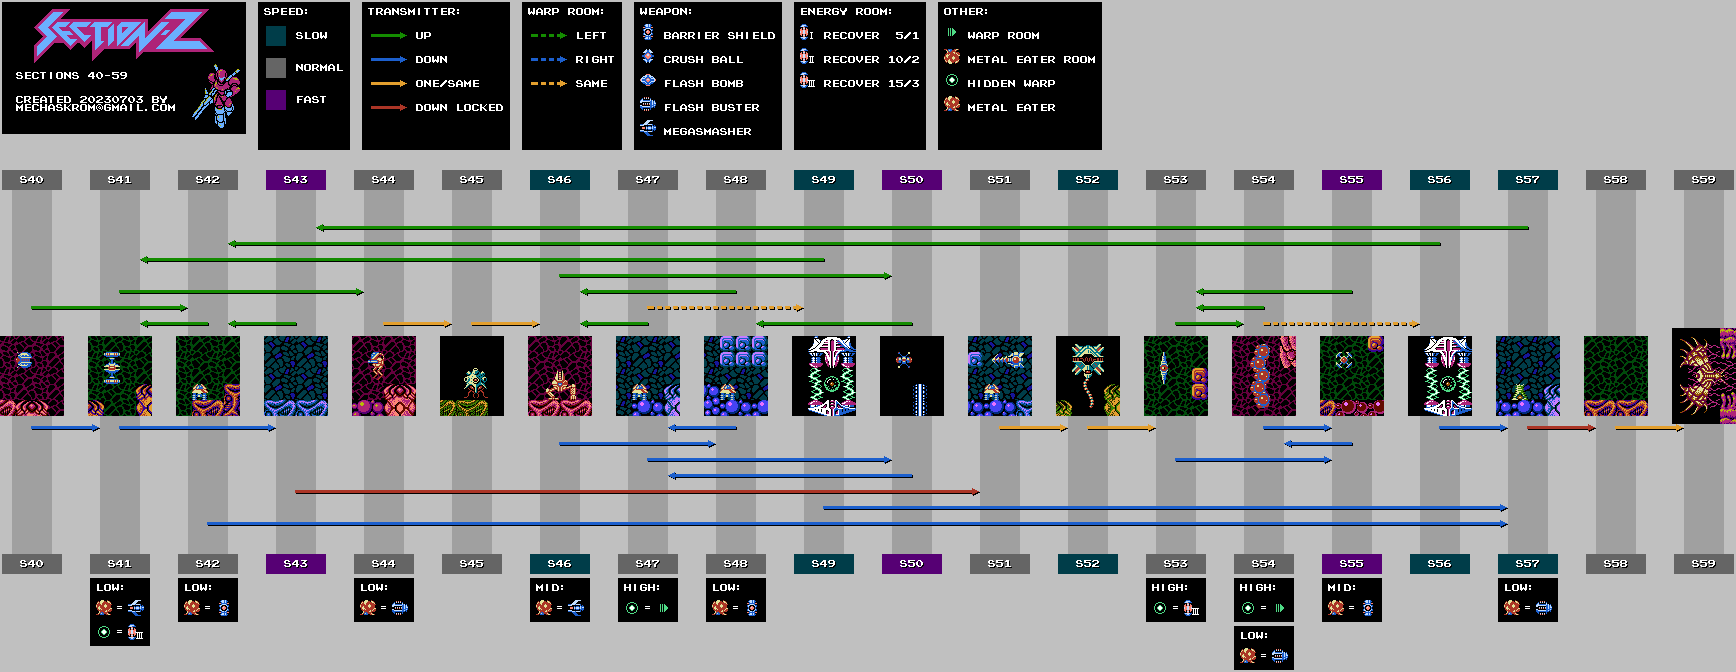
Task: Click the S59 label in the top header row
Action: [1704, 180]
